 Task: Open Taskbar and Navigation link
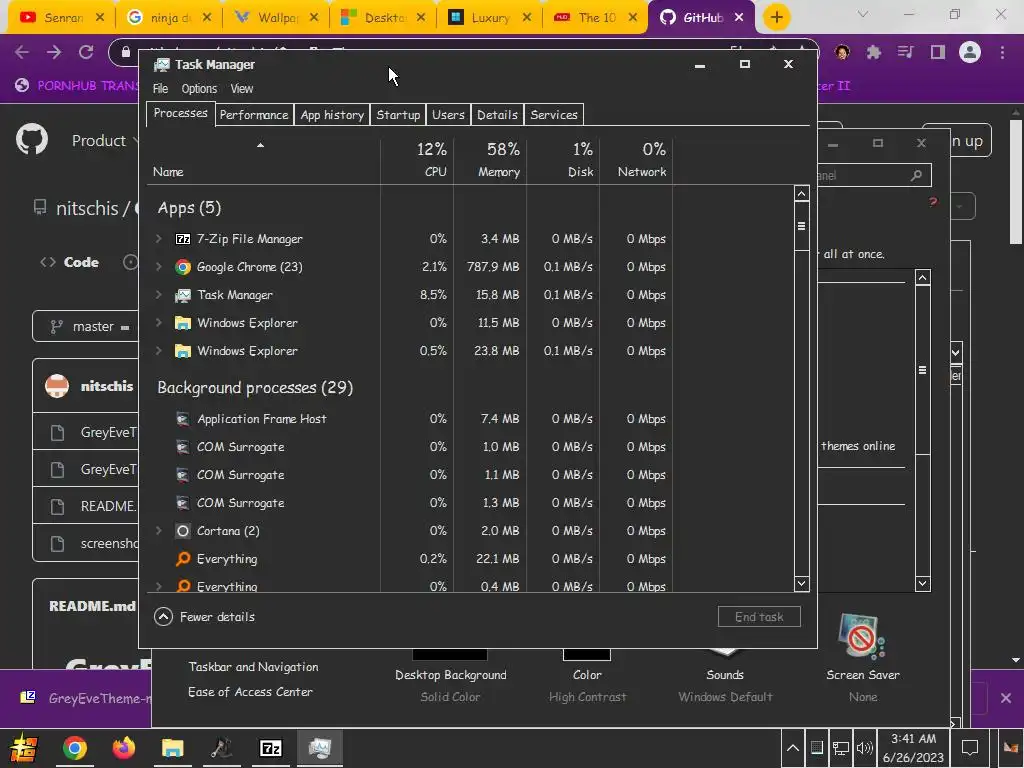coord(253,667)
